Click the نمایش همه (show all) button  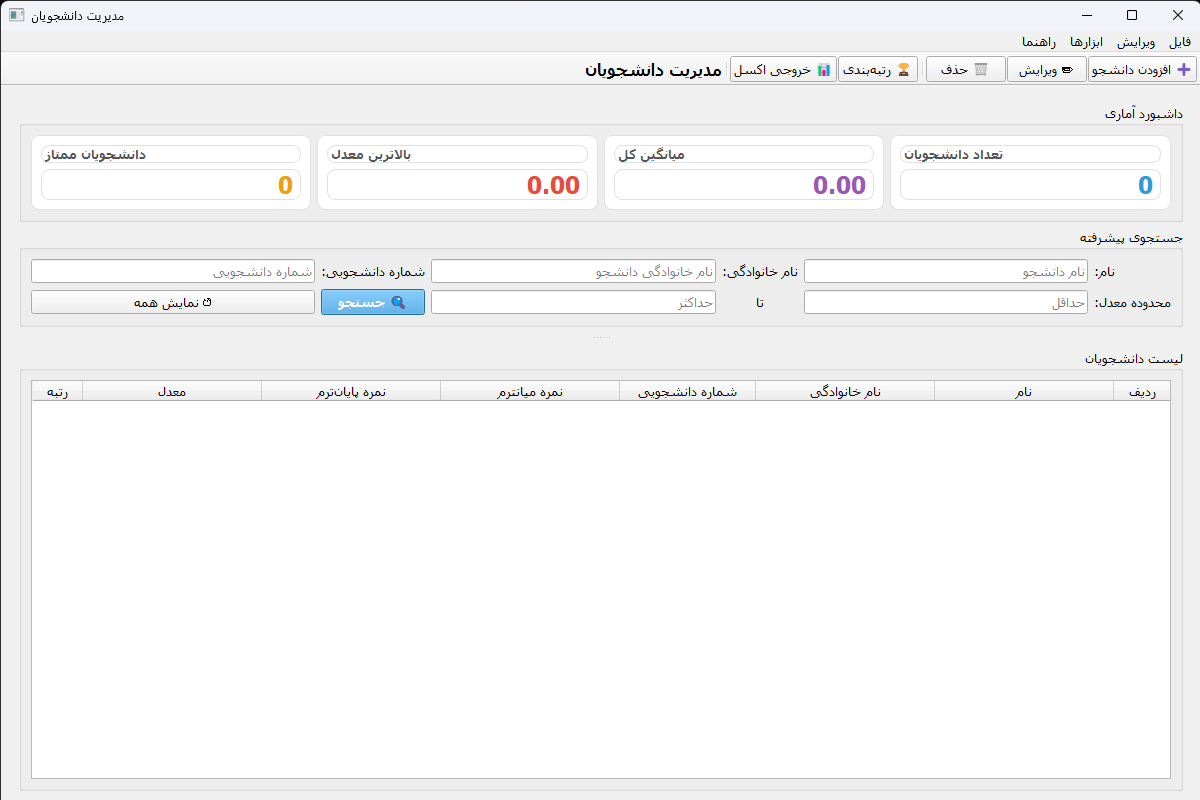173,302
